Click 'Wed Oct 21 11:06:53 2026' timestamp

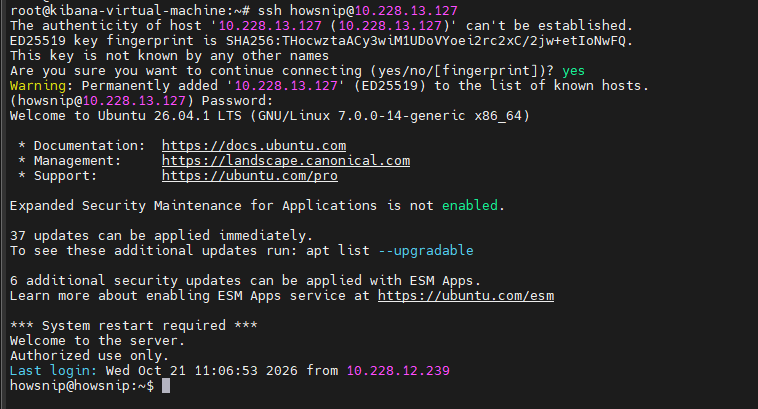[x=202, y=370]
